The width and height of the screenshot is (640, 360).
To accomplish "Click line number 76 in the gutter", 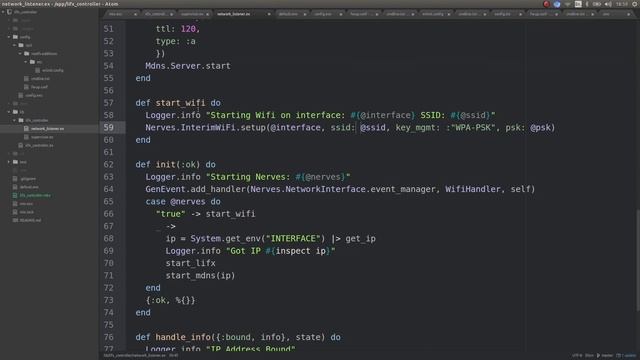I will pyautogui.click(x=109, y=337).
